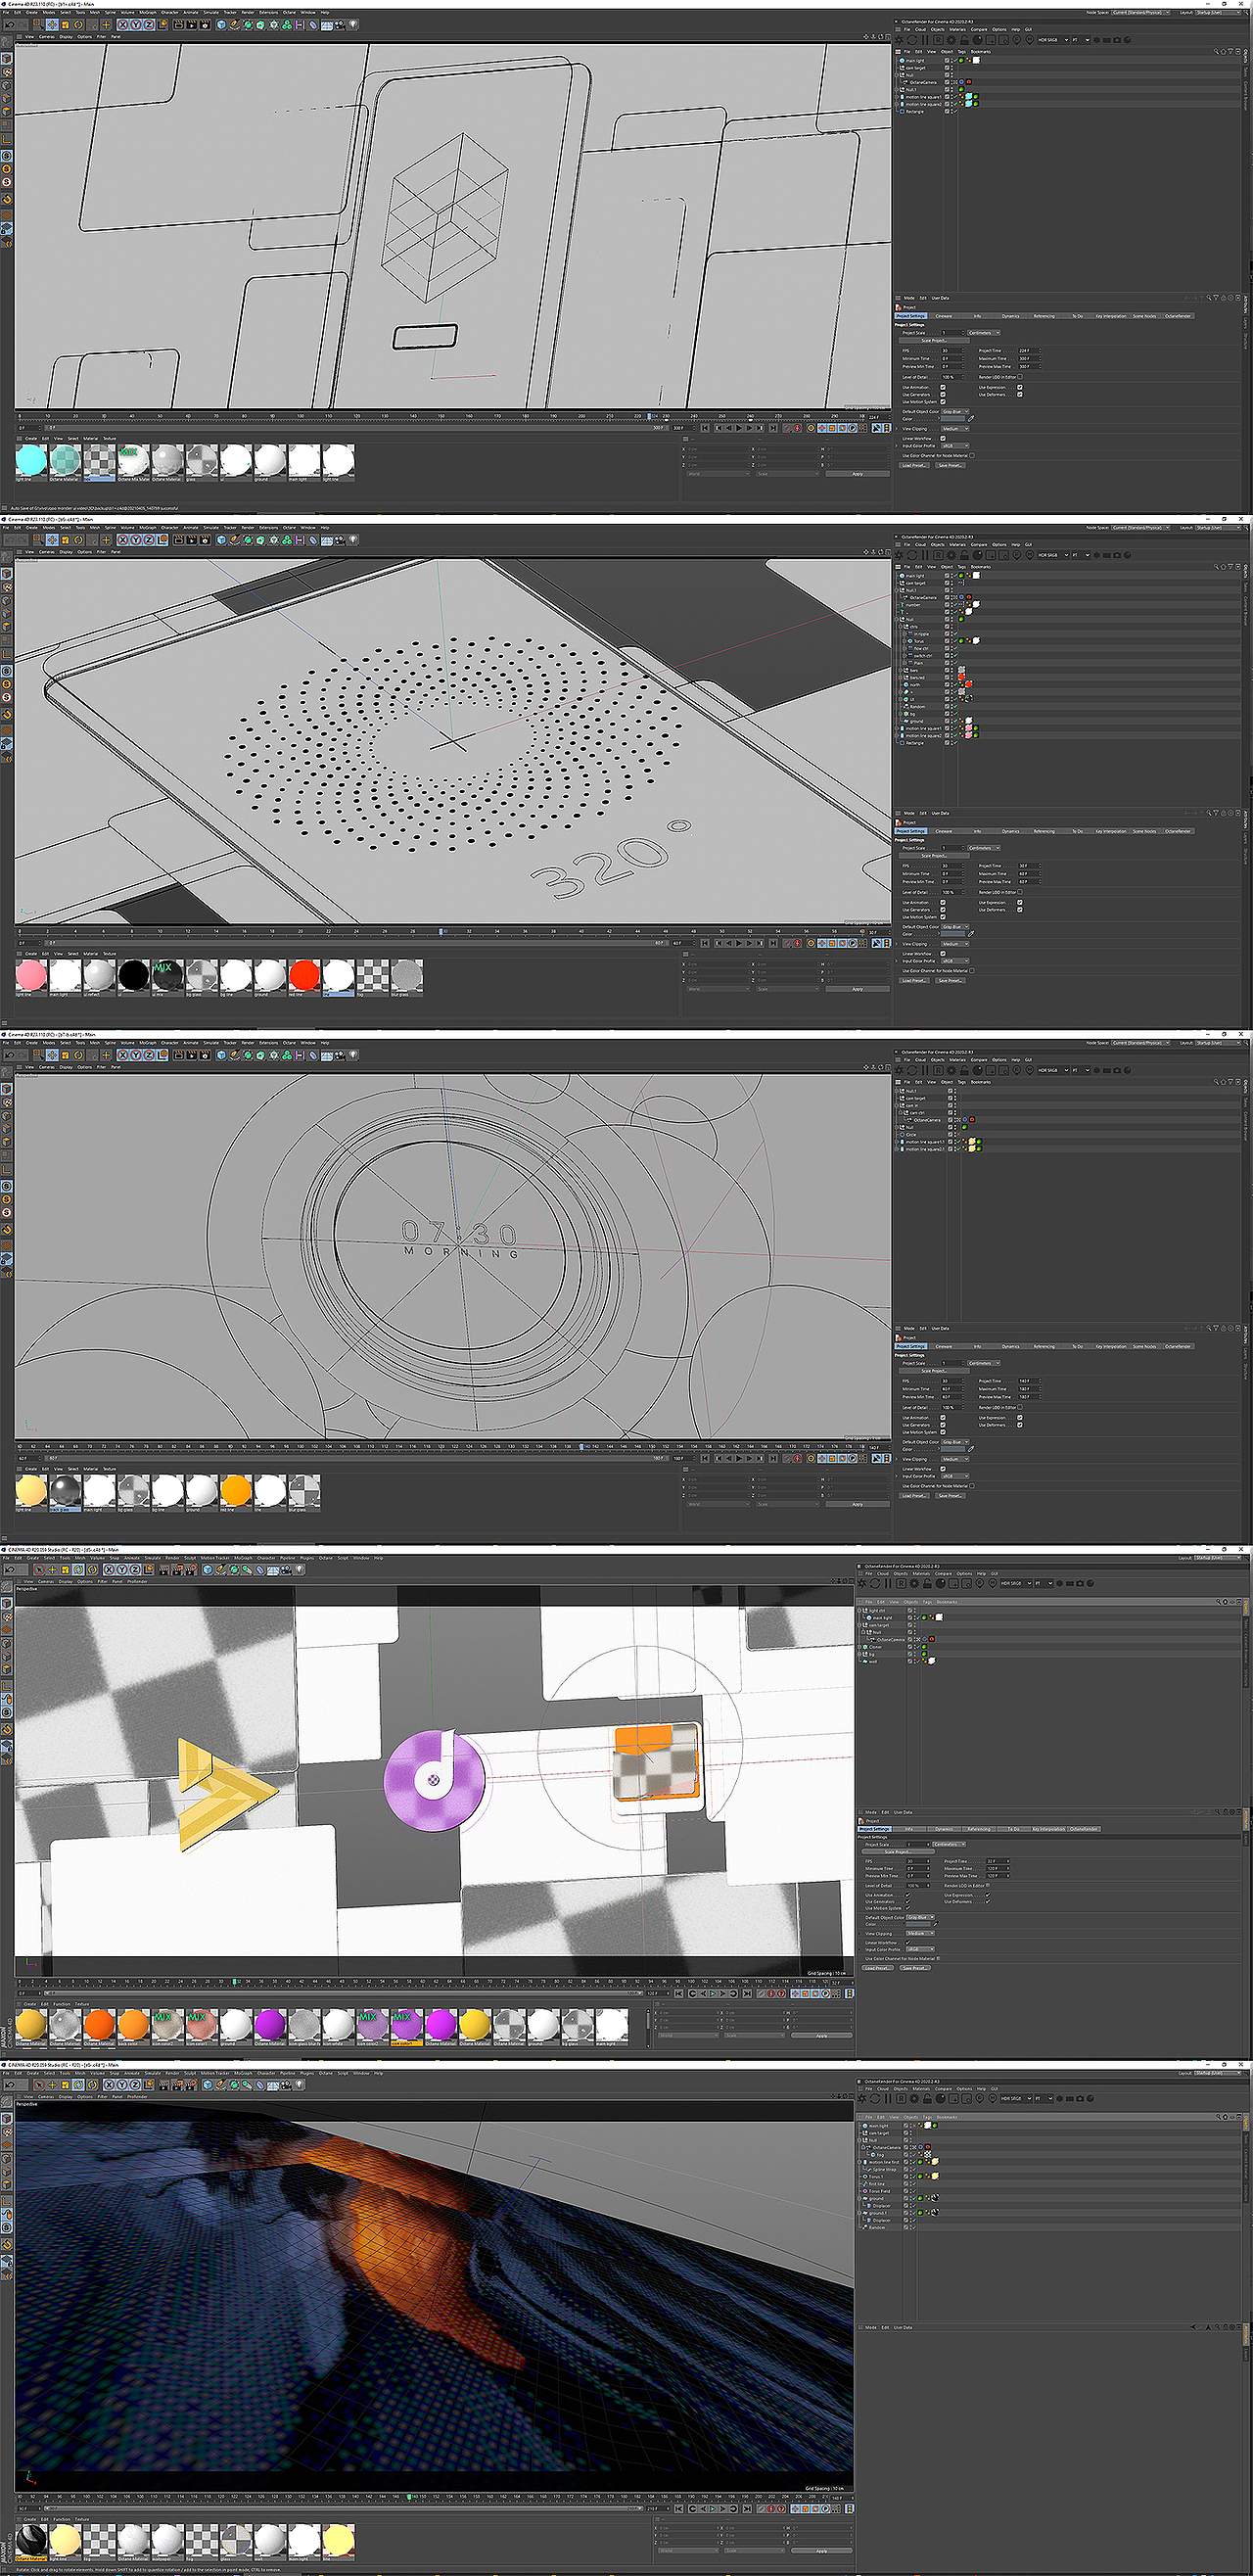
Task: Click the Light bulb icon in the cube wireframe window
Action: pos(353,24)
